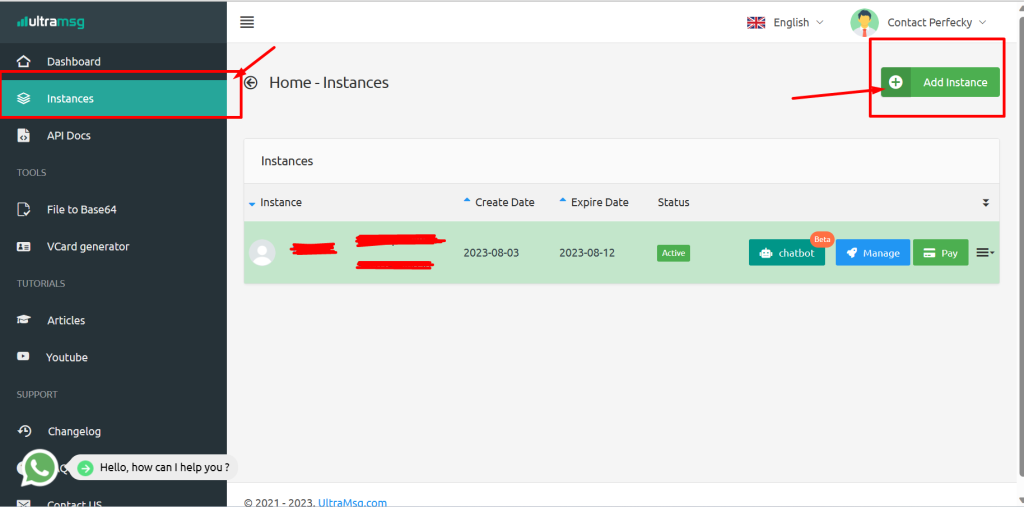This screenshot has width=1024, height=507.
Task: Click the VCard generator card icon
Action: tap(24, 247)
